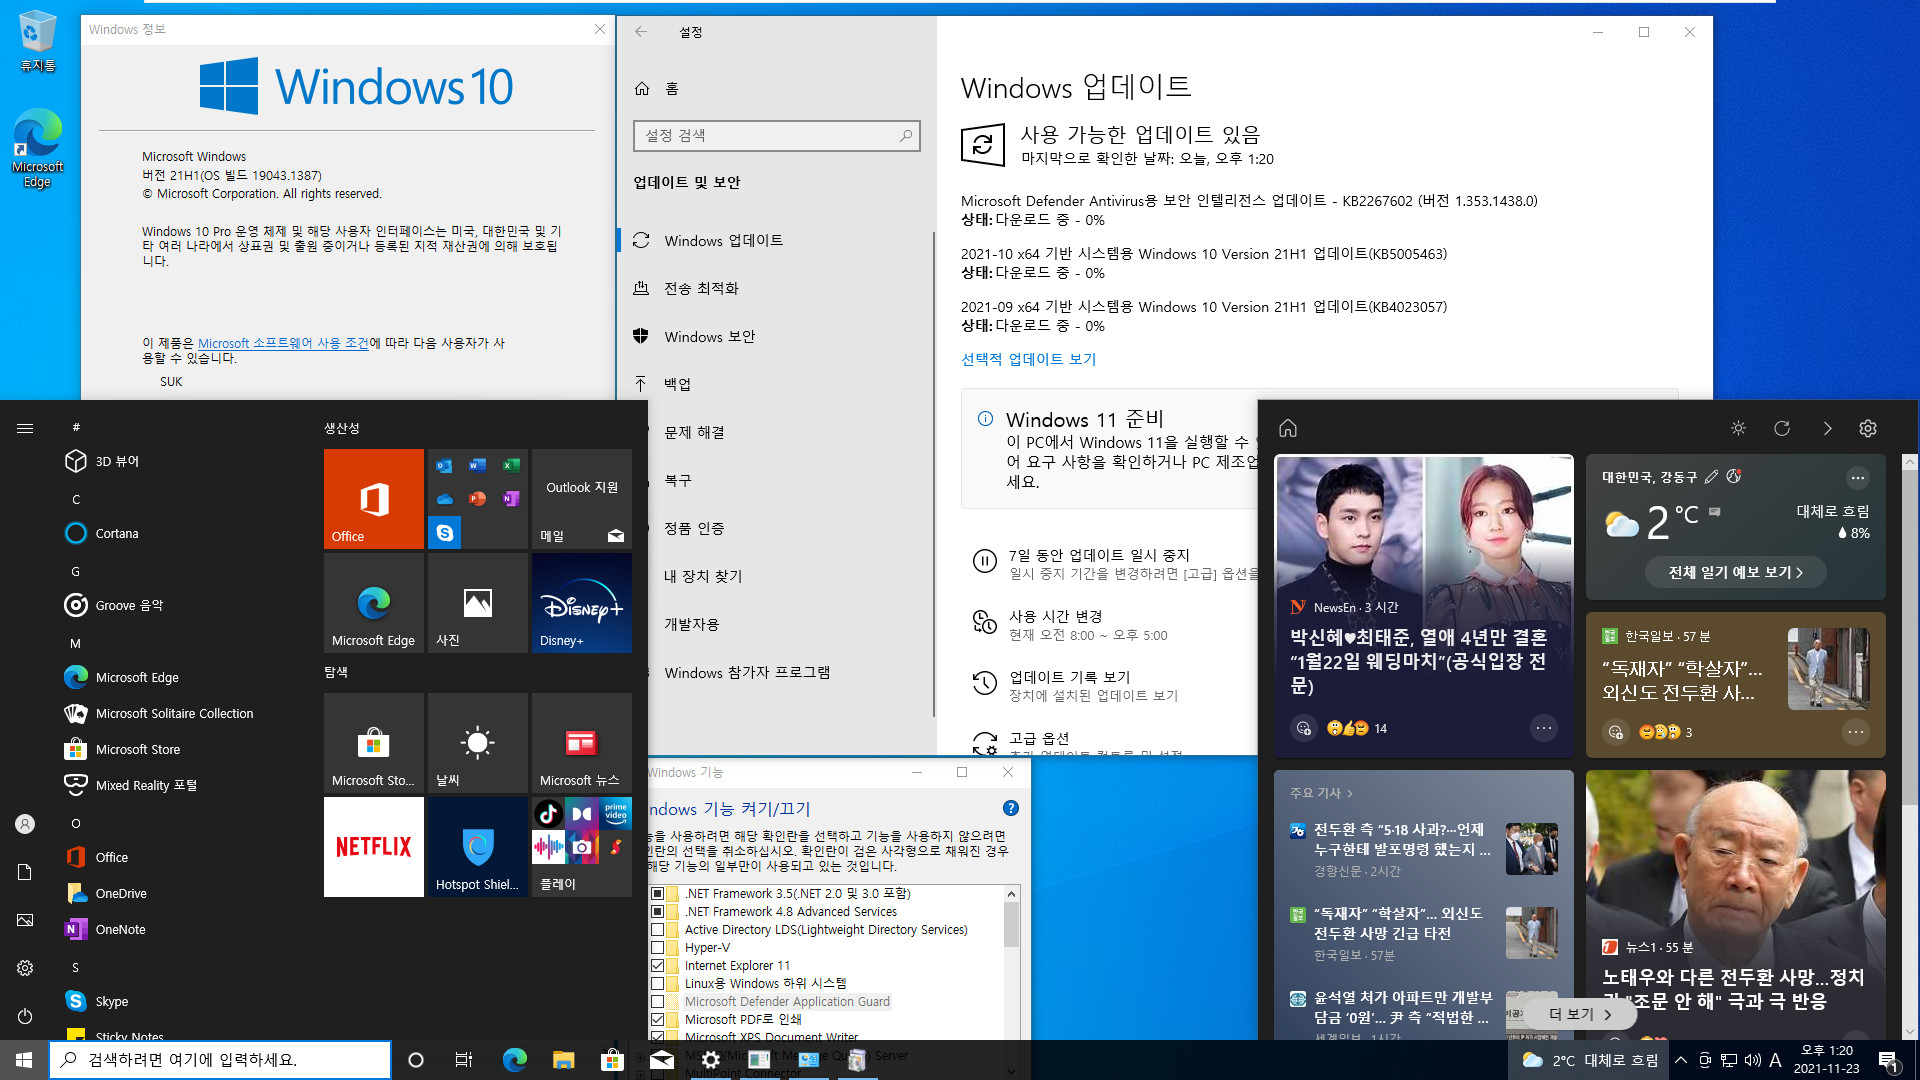Click 전체 일기 예보 보기 button
The image size is (1920, 1080).
(x=1735, y=572)
